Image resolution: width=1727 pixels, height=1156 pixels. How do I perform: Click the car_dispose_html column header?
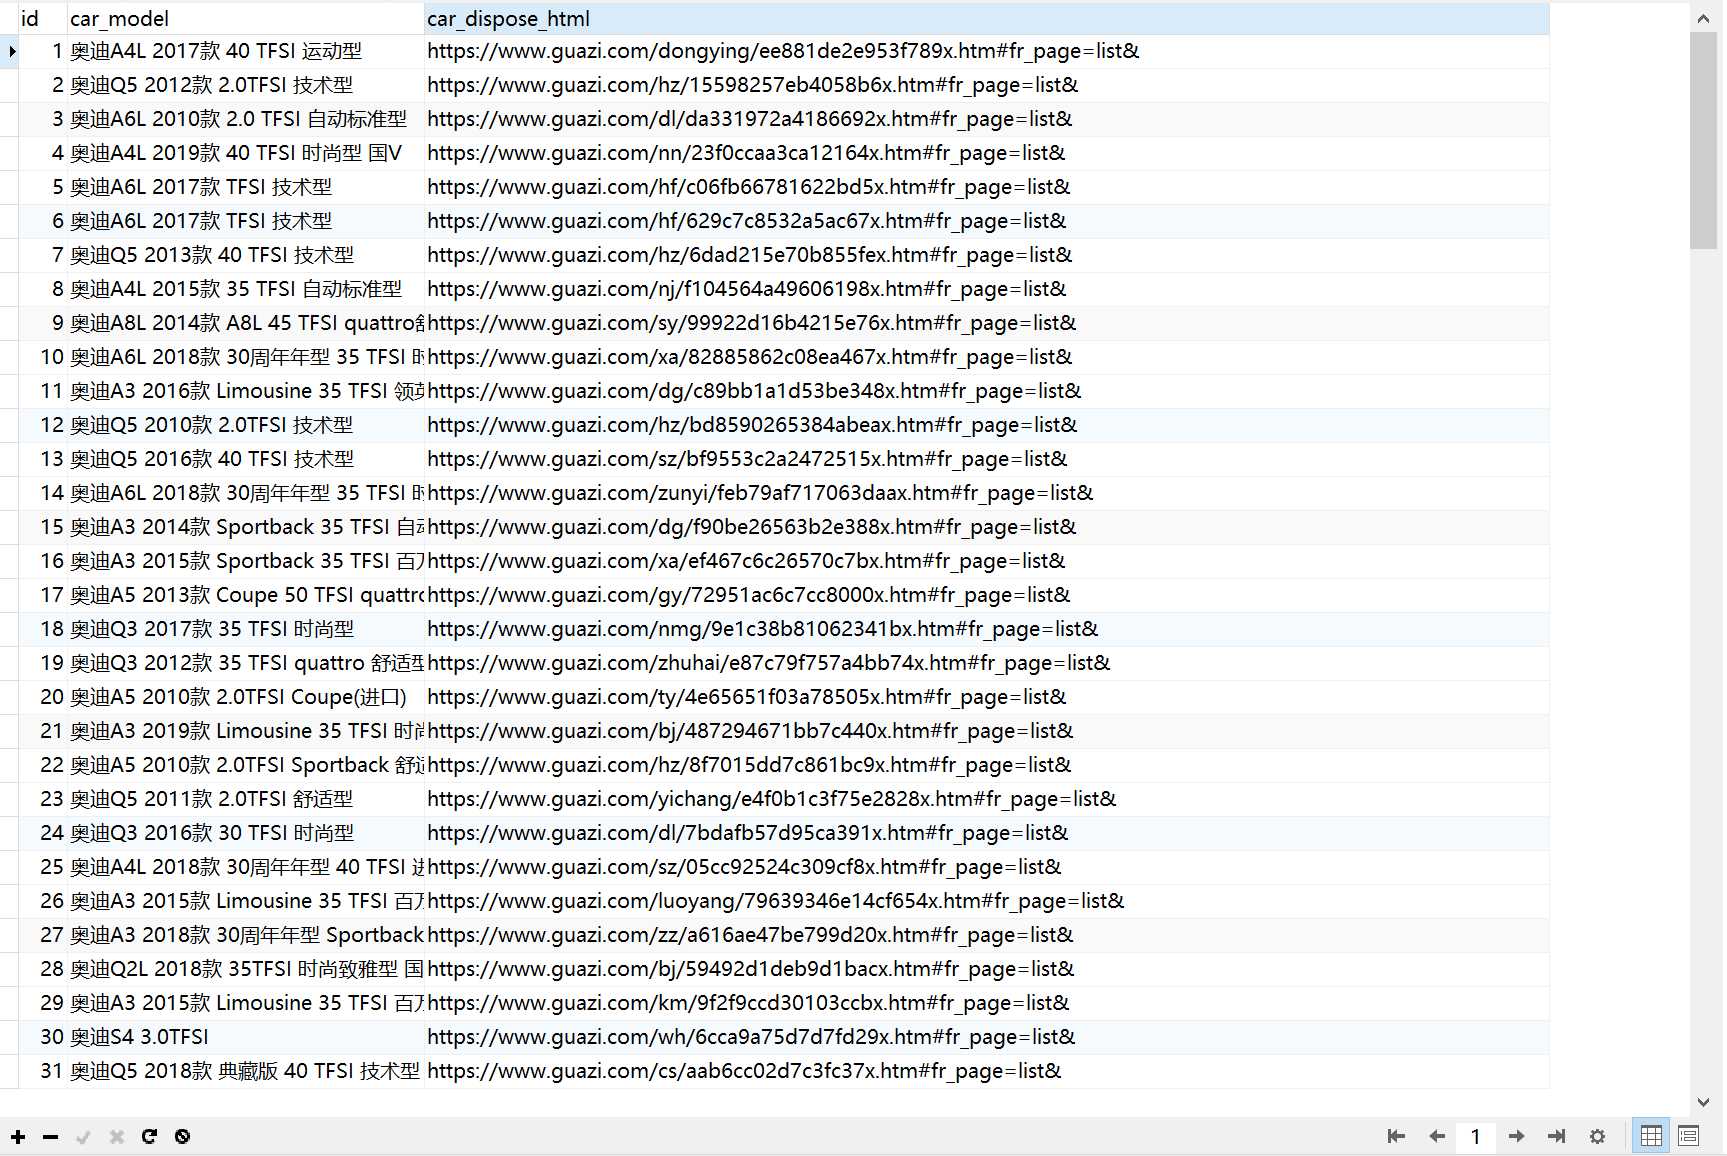[987, 18]
